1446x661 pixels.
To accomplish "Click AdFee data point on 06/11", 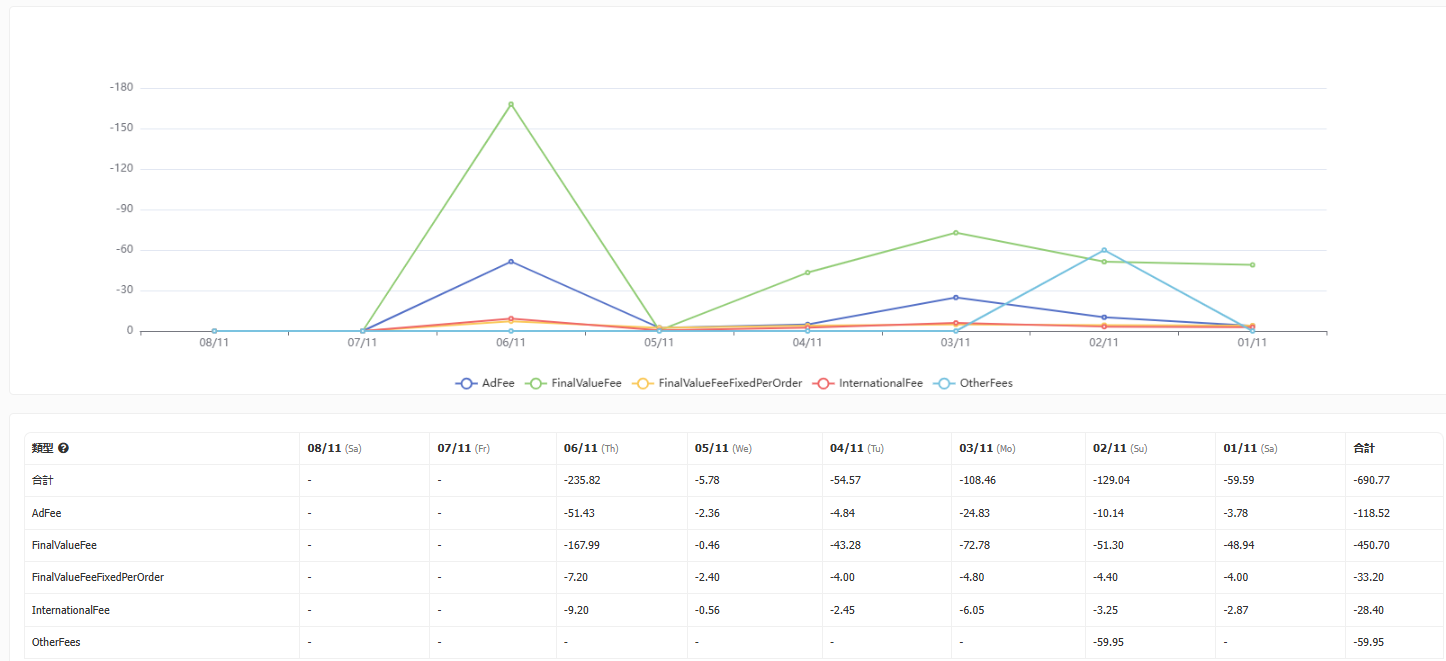I will coord(511,262).
